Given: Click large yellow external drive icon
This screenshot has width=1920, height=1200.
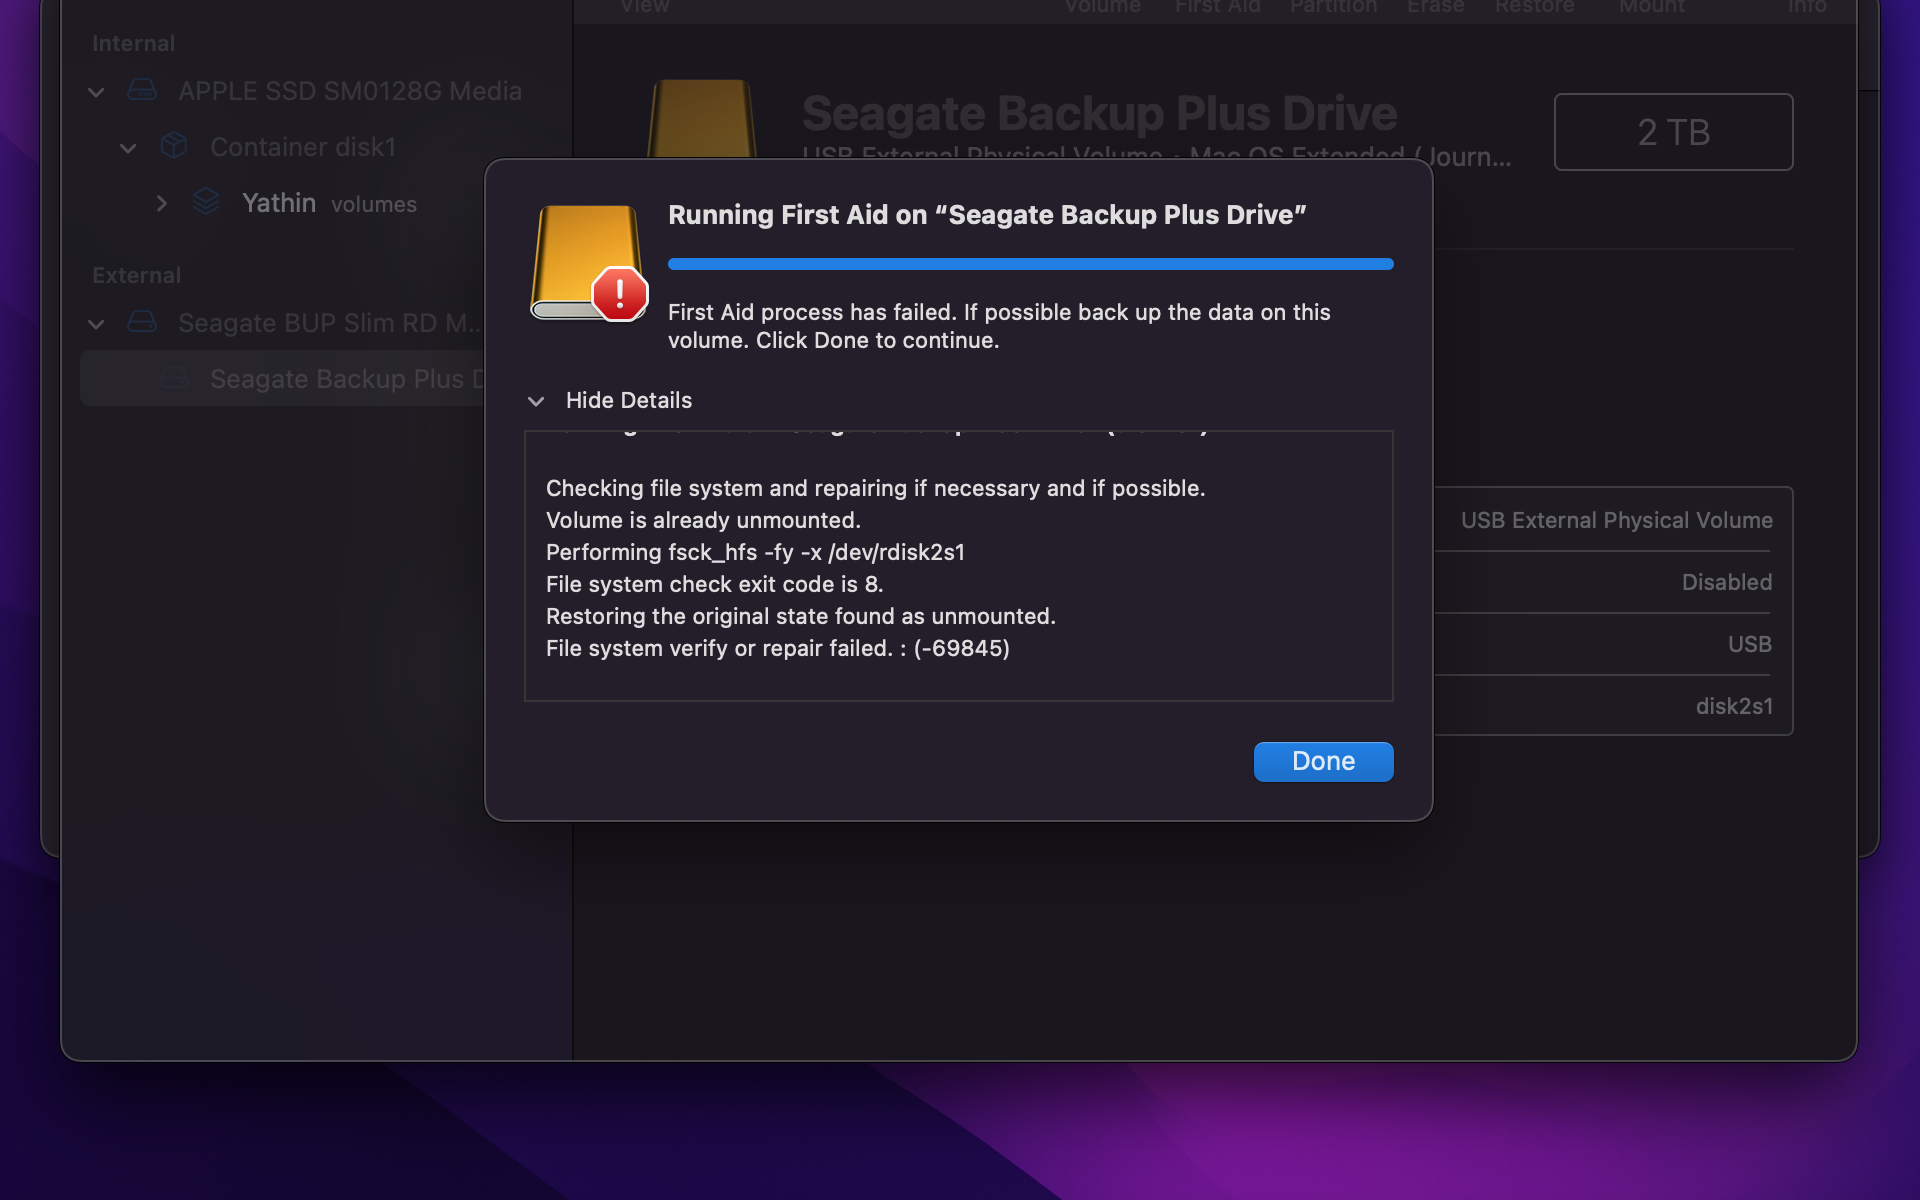Looking at the screenshot, I should 701,120.
